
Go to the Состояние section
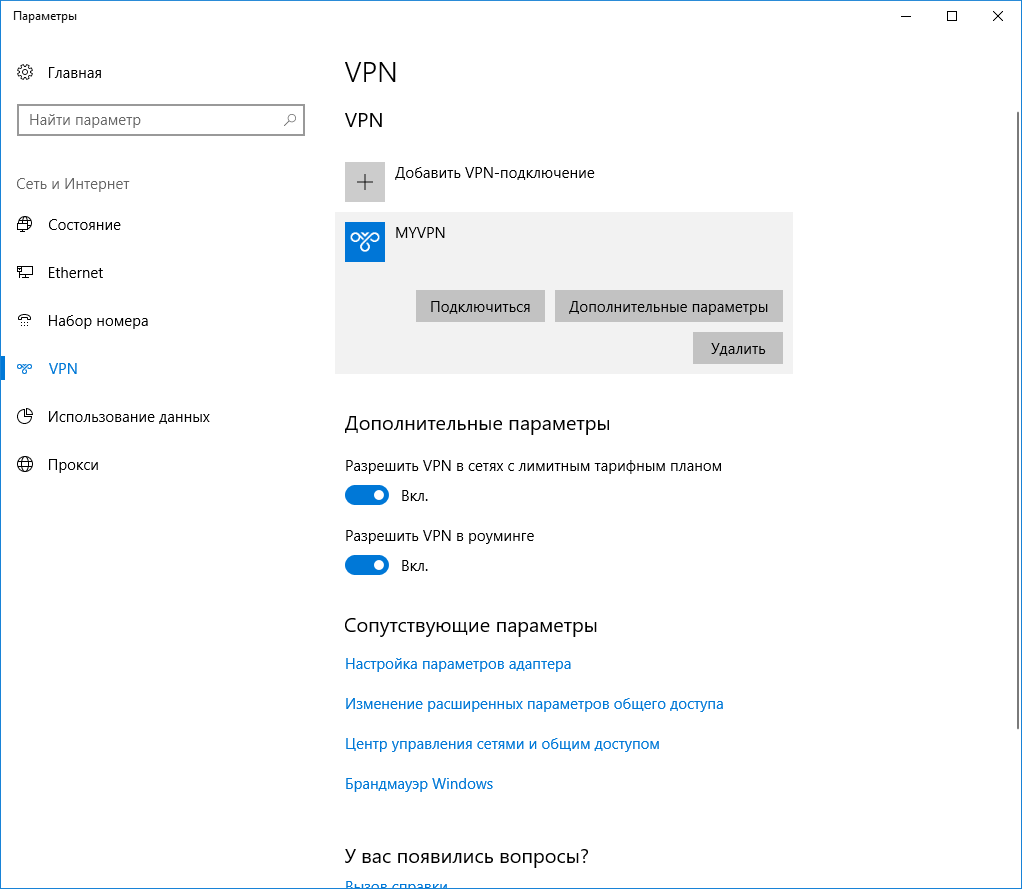[84, 225]
